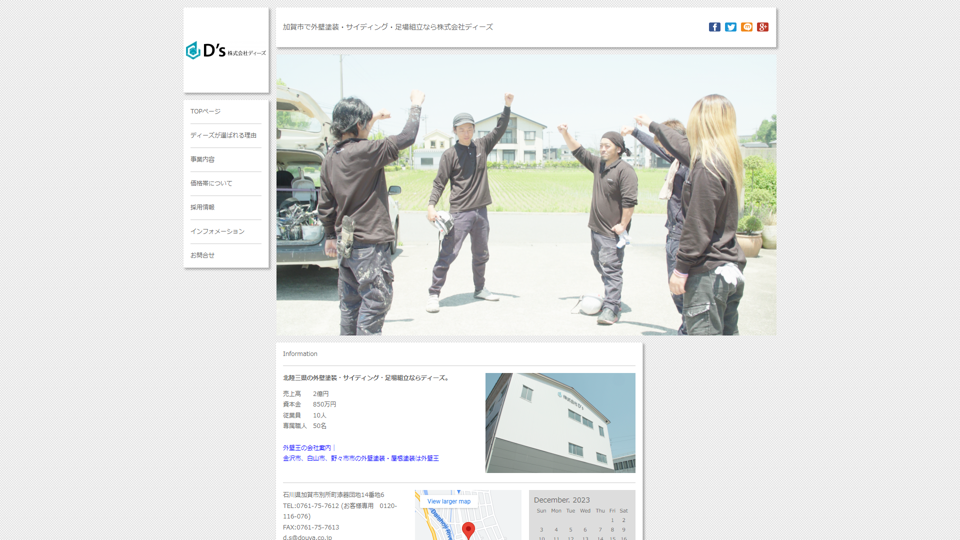Click the Facebook share icon
This screenshot has width=960, height=540.
click(x=714, y=27)
